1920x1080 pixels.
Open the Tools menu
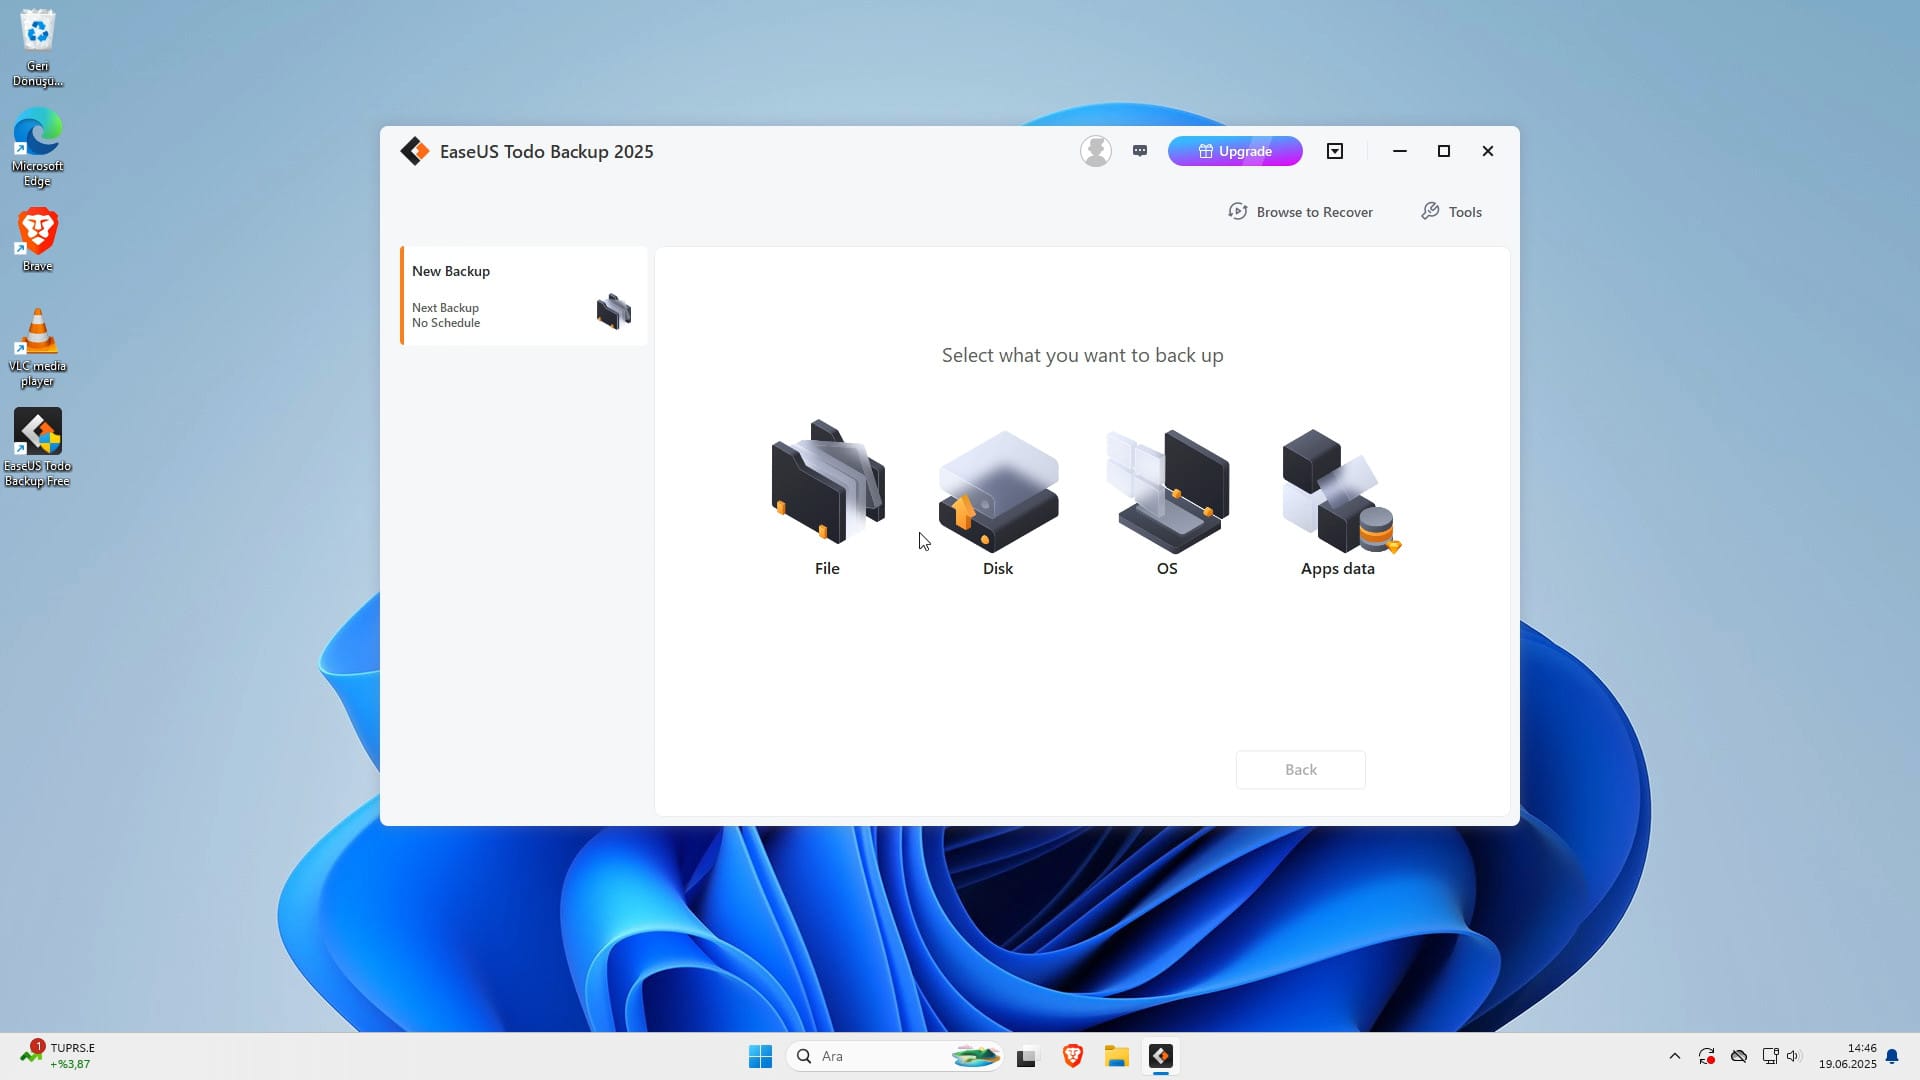click(x=1452, y=212)
